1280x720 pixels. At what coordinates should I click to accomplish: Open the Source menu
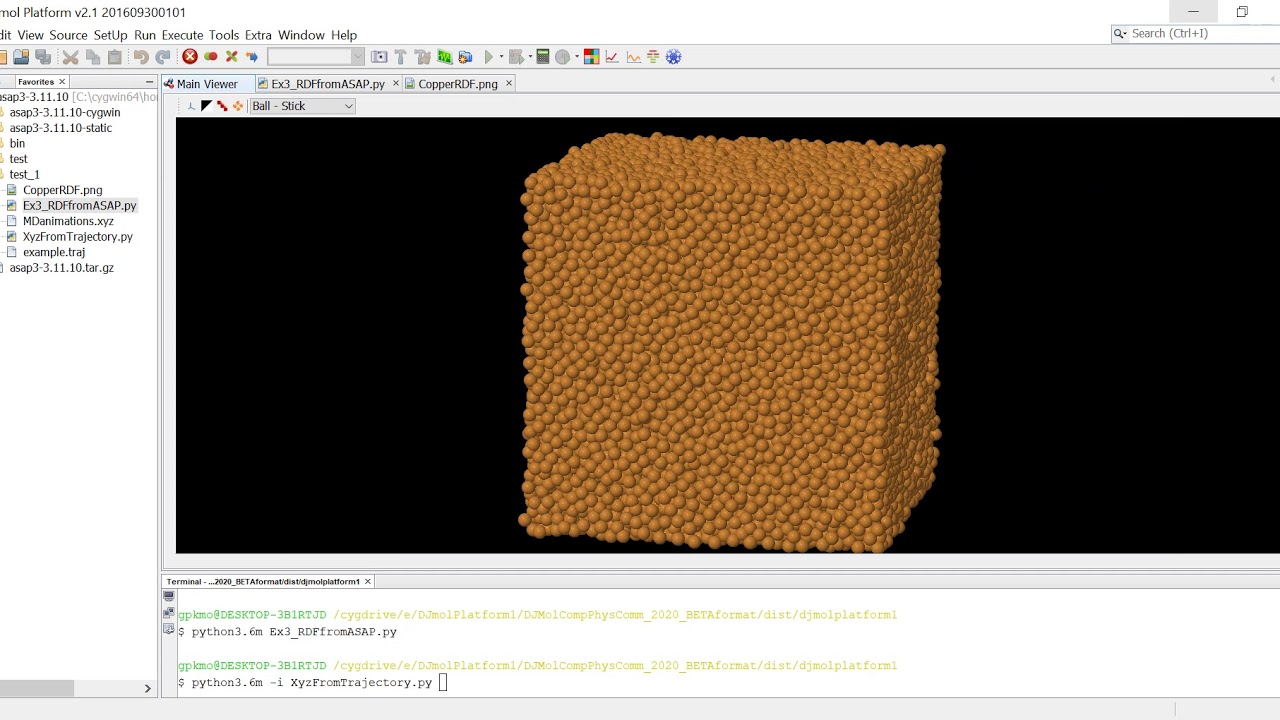tap(68, 35)
